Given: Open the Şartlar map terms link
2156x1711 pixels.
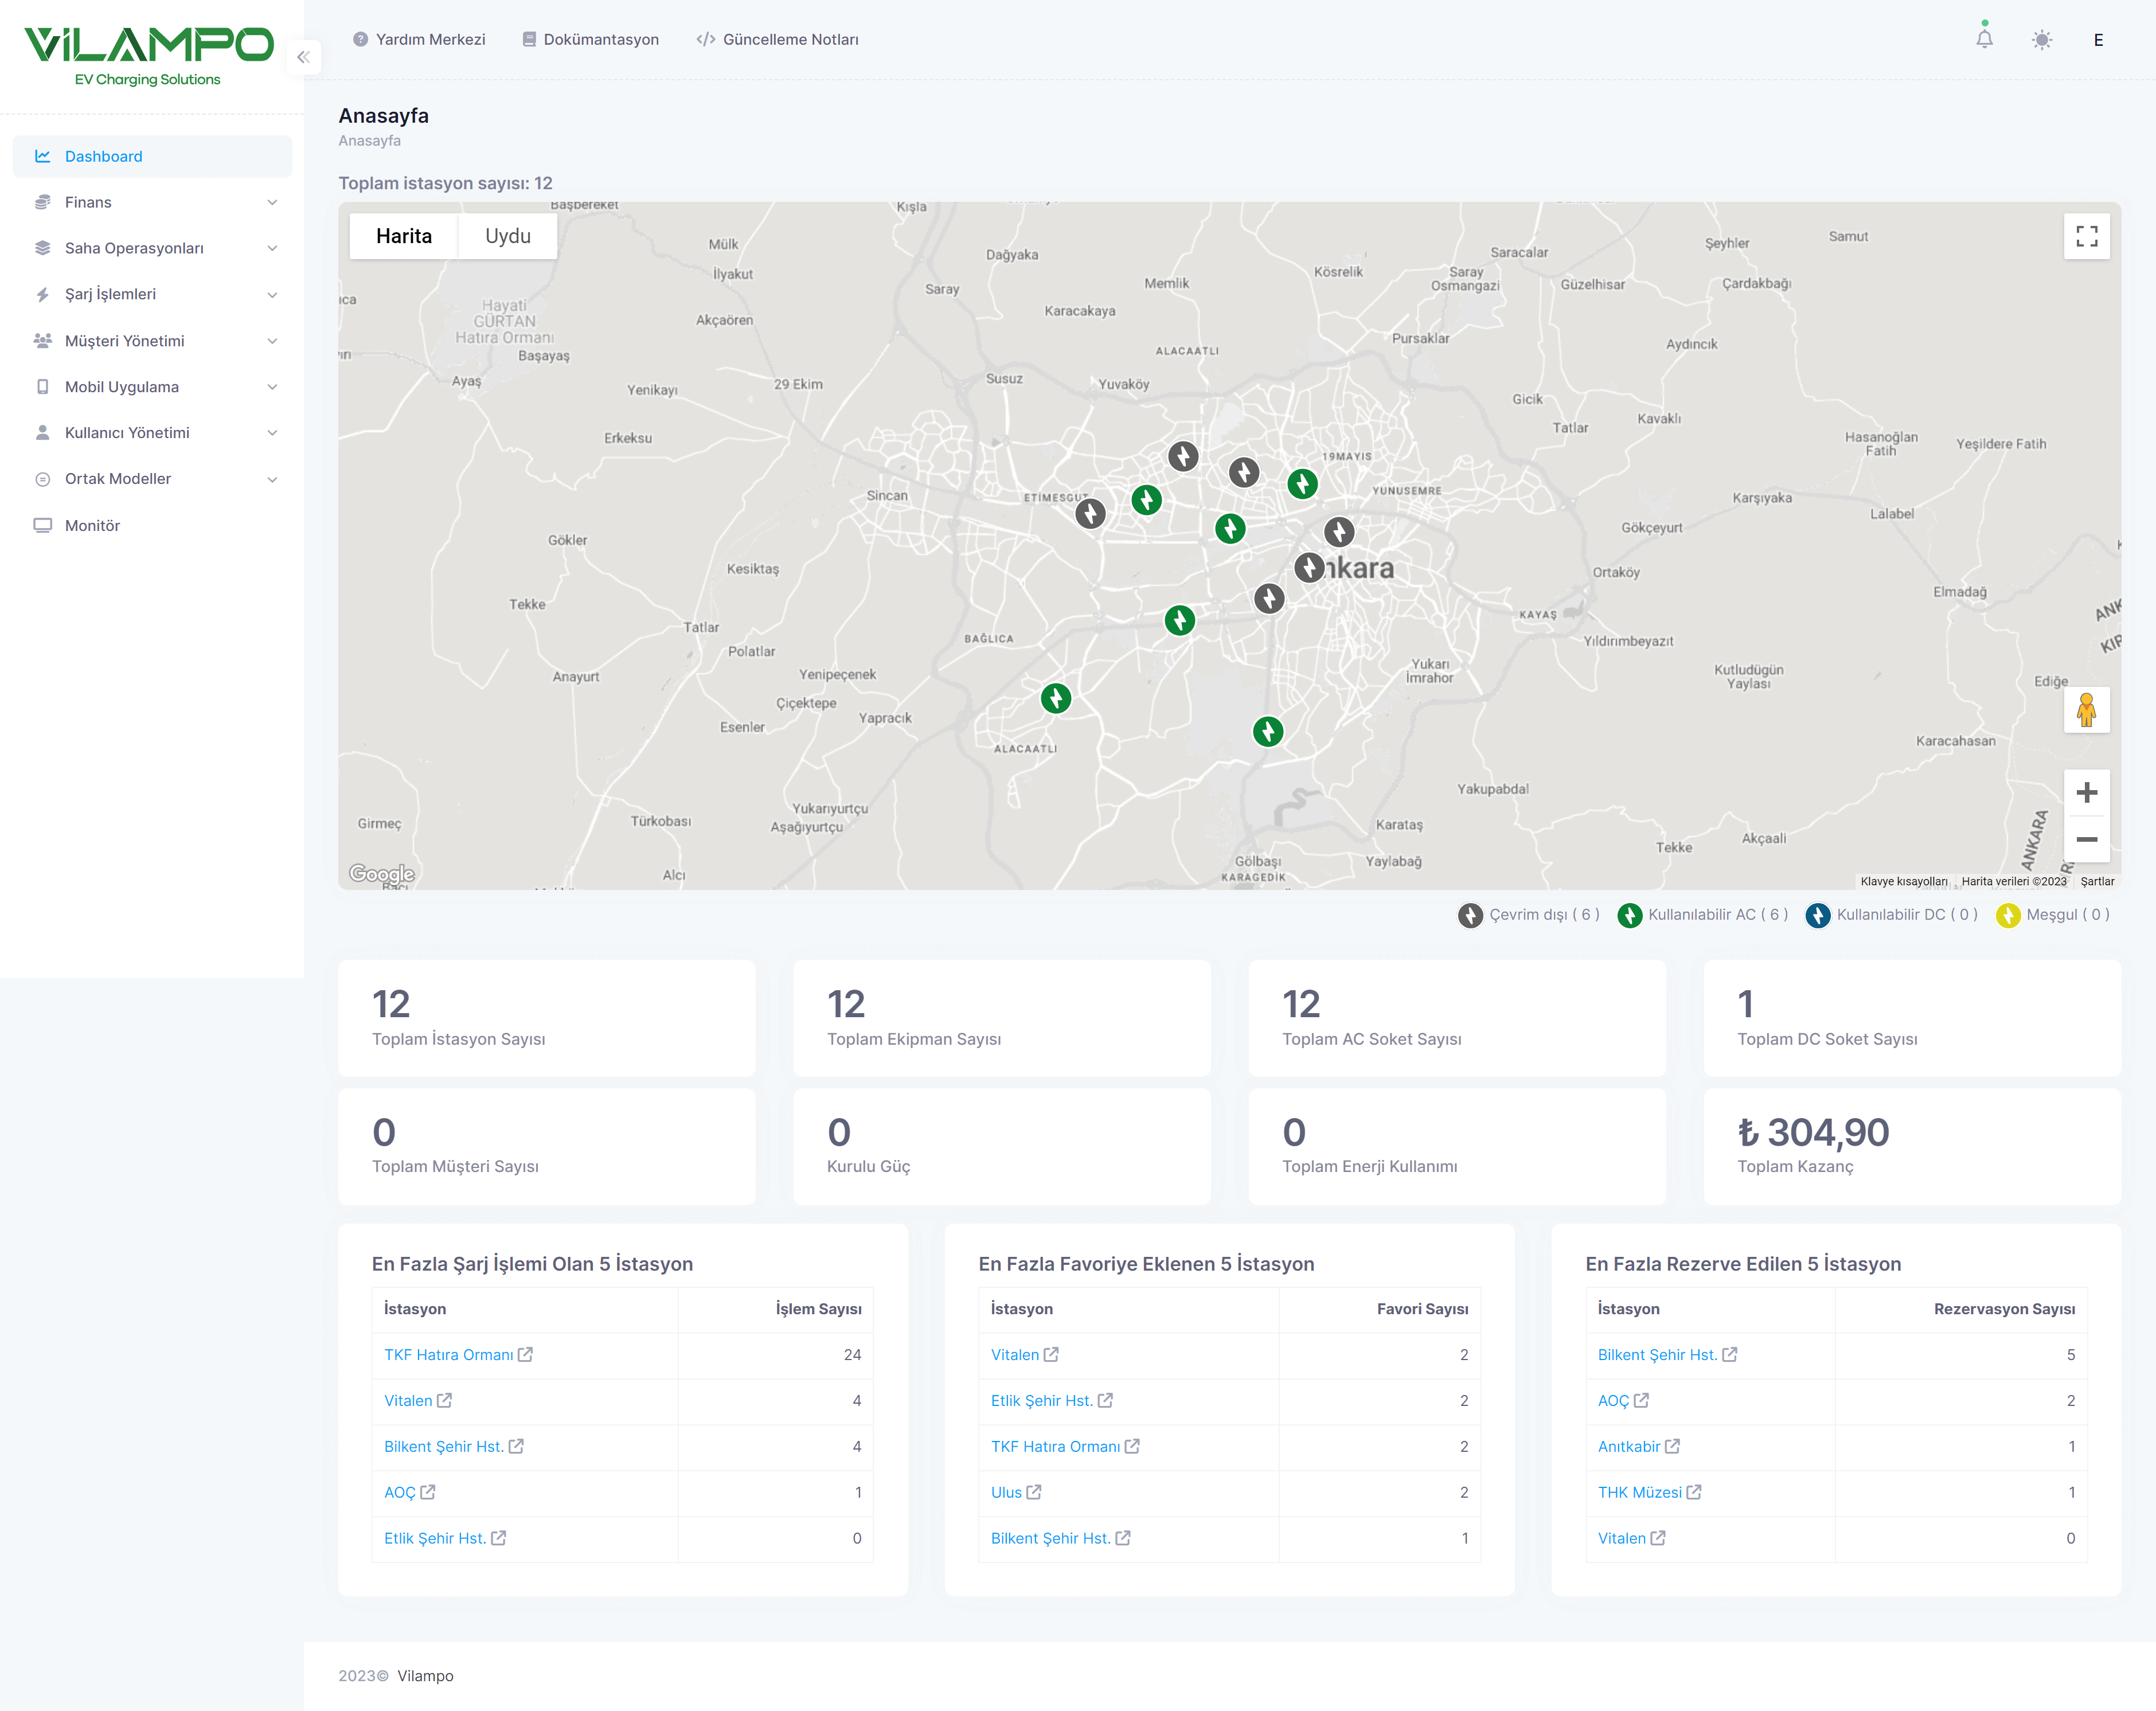Looking at the screenshot, I should [2097, 882].
